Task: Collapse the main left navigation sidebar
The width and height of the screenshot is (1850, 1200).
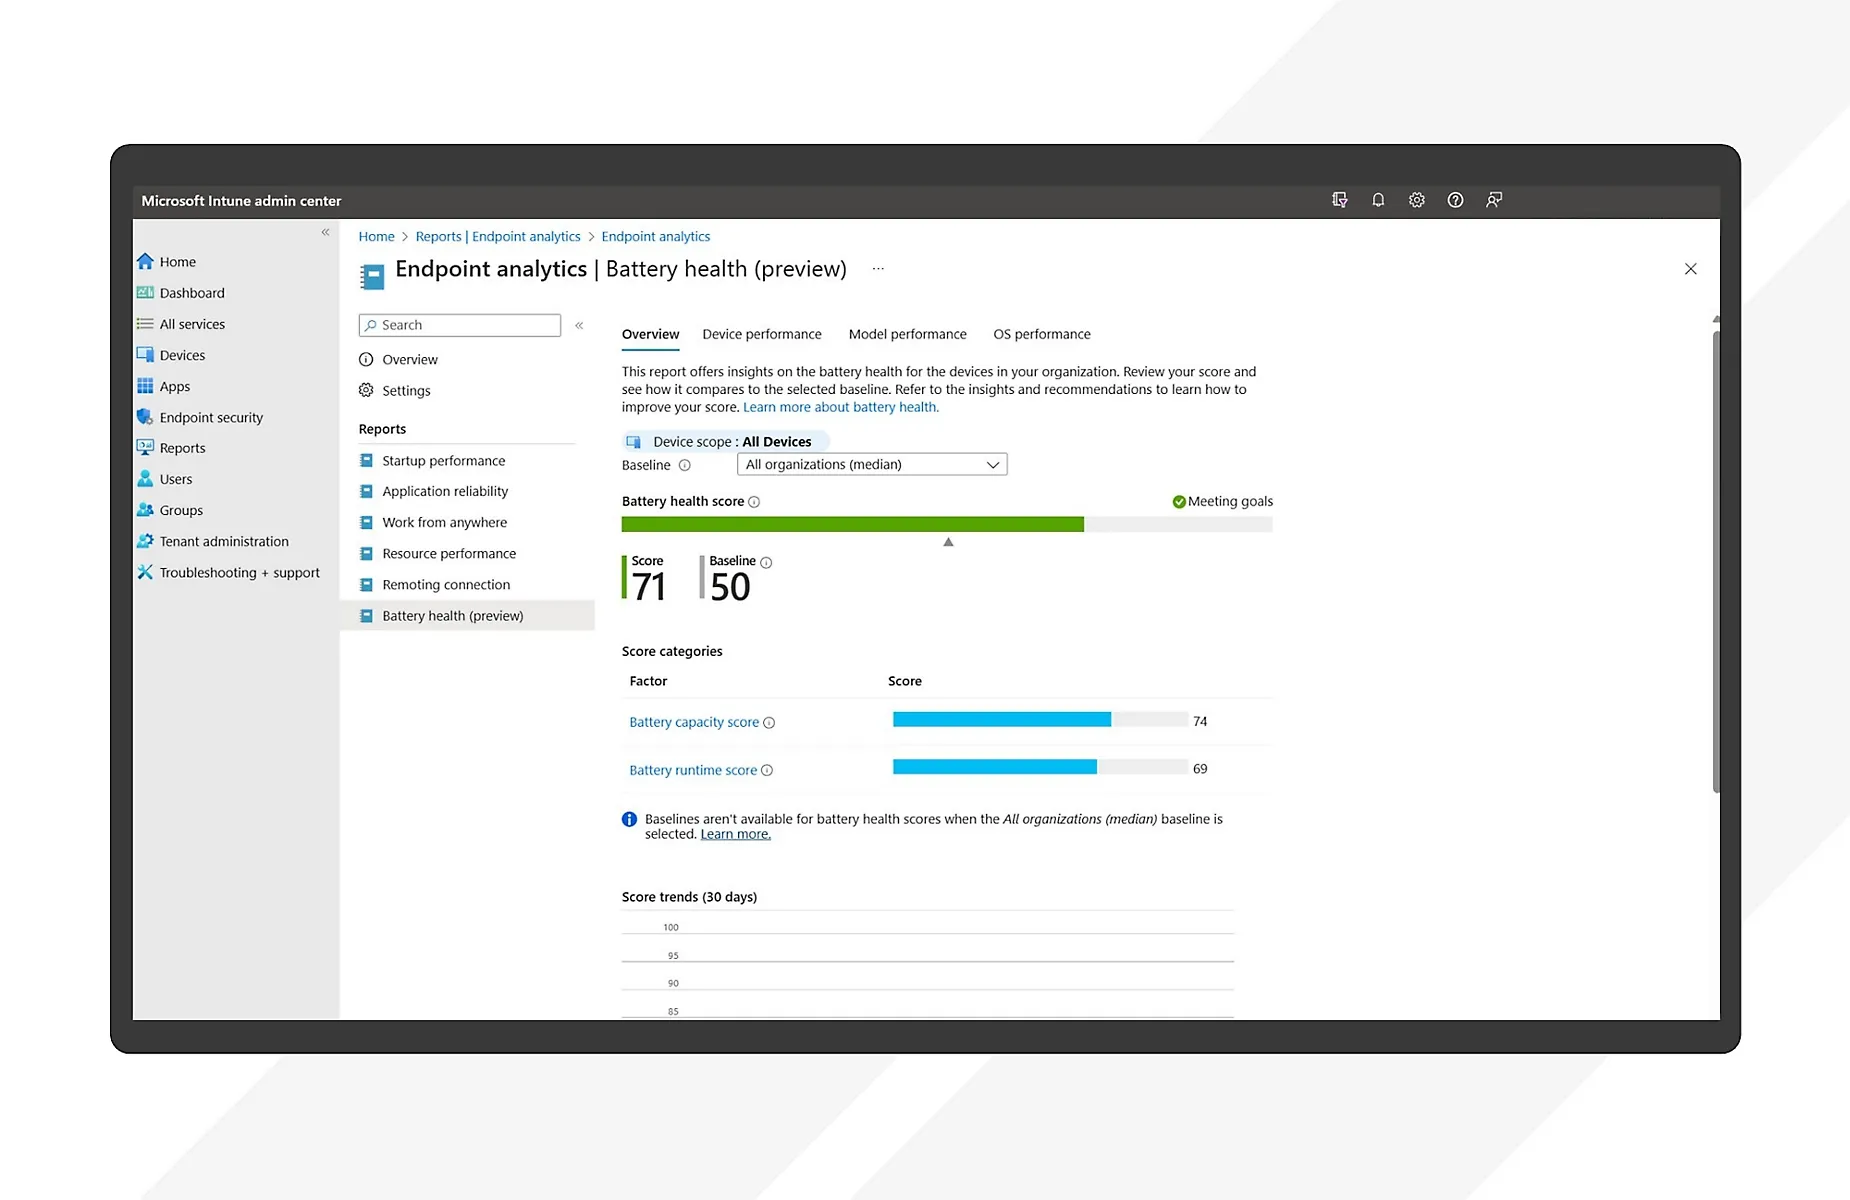Action: 325,232
